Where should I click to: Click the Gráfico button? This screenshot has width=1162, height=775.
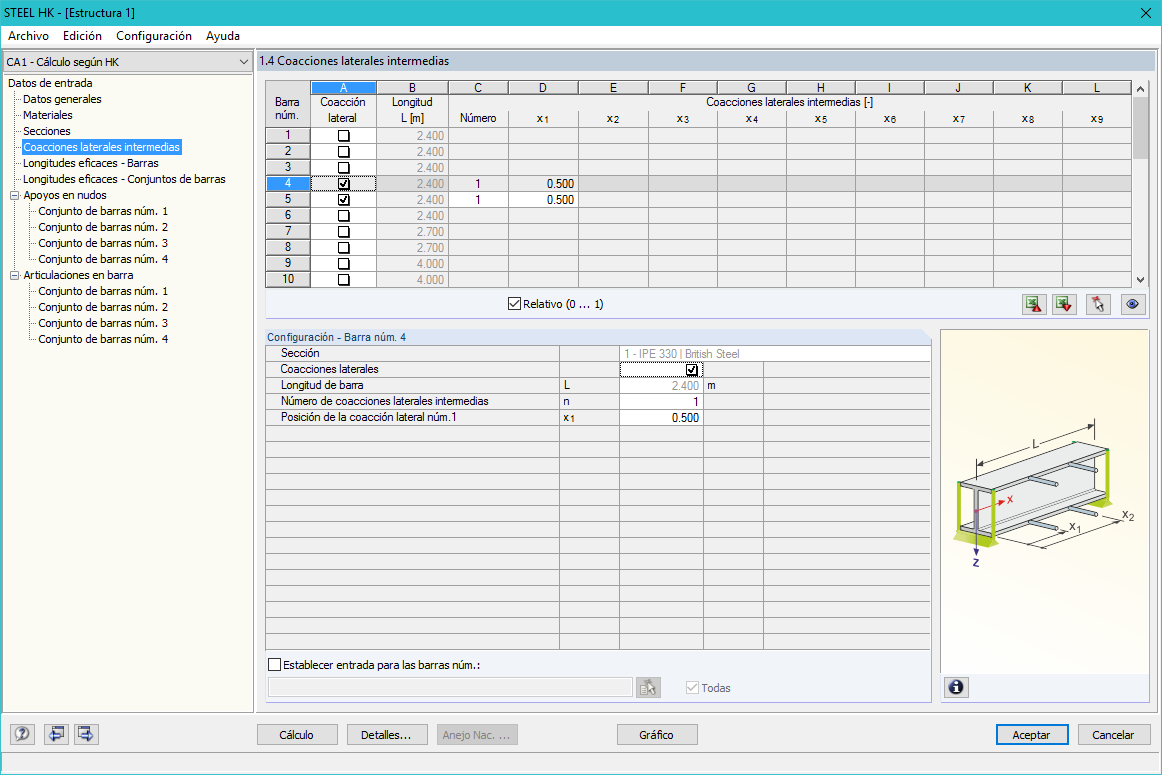click(657, 735)
